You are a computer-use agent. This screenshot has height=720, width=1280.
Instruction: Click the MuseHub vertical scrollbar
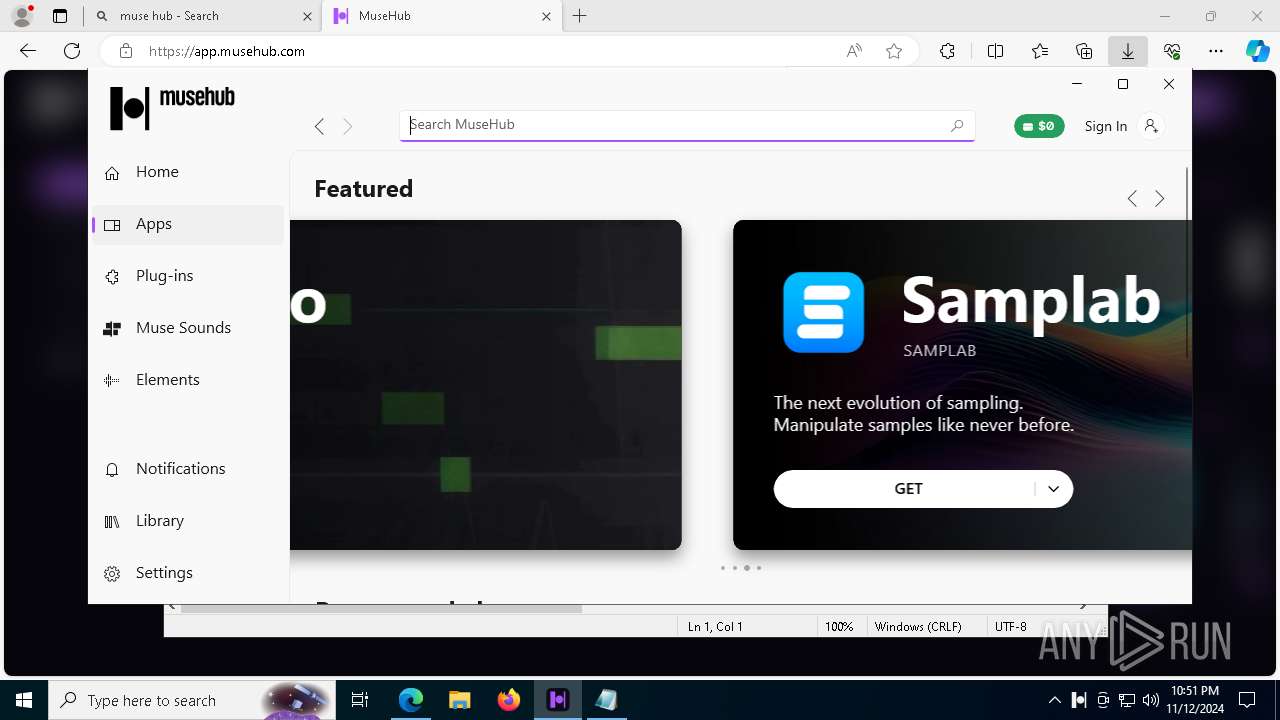click(x=1187, y=262)
